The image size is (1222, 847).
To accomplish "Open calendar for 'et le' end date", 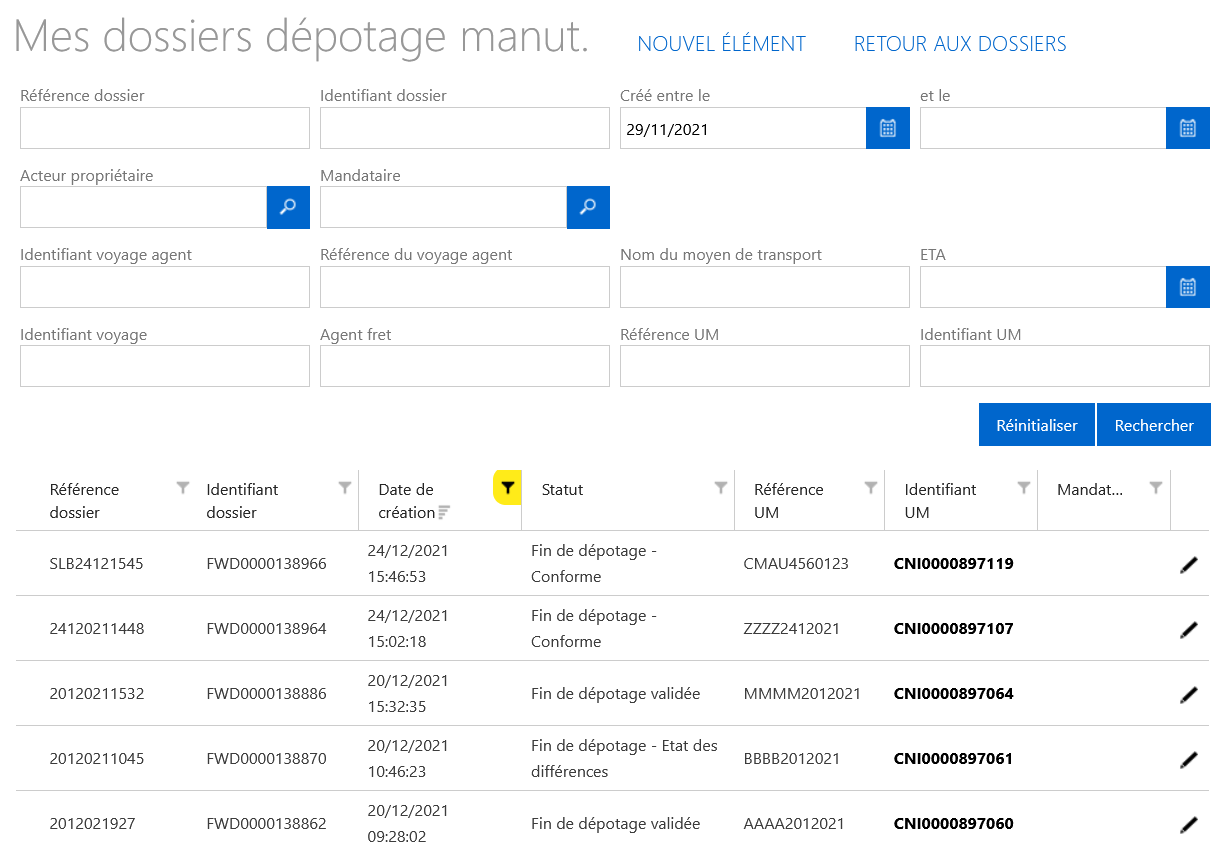I will tap(1188, 128).
